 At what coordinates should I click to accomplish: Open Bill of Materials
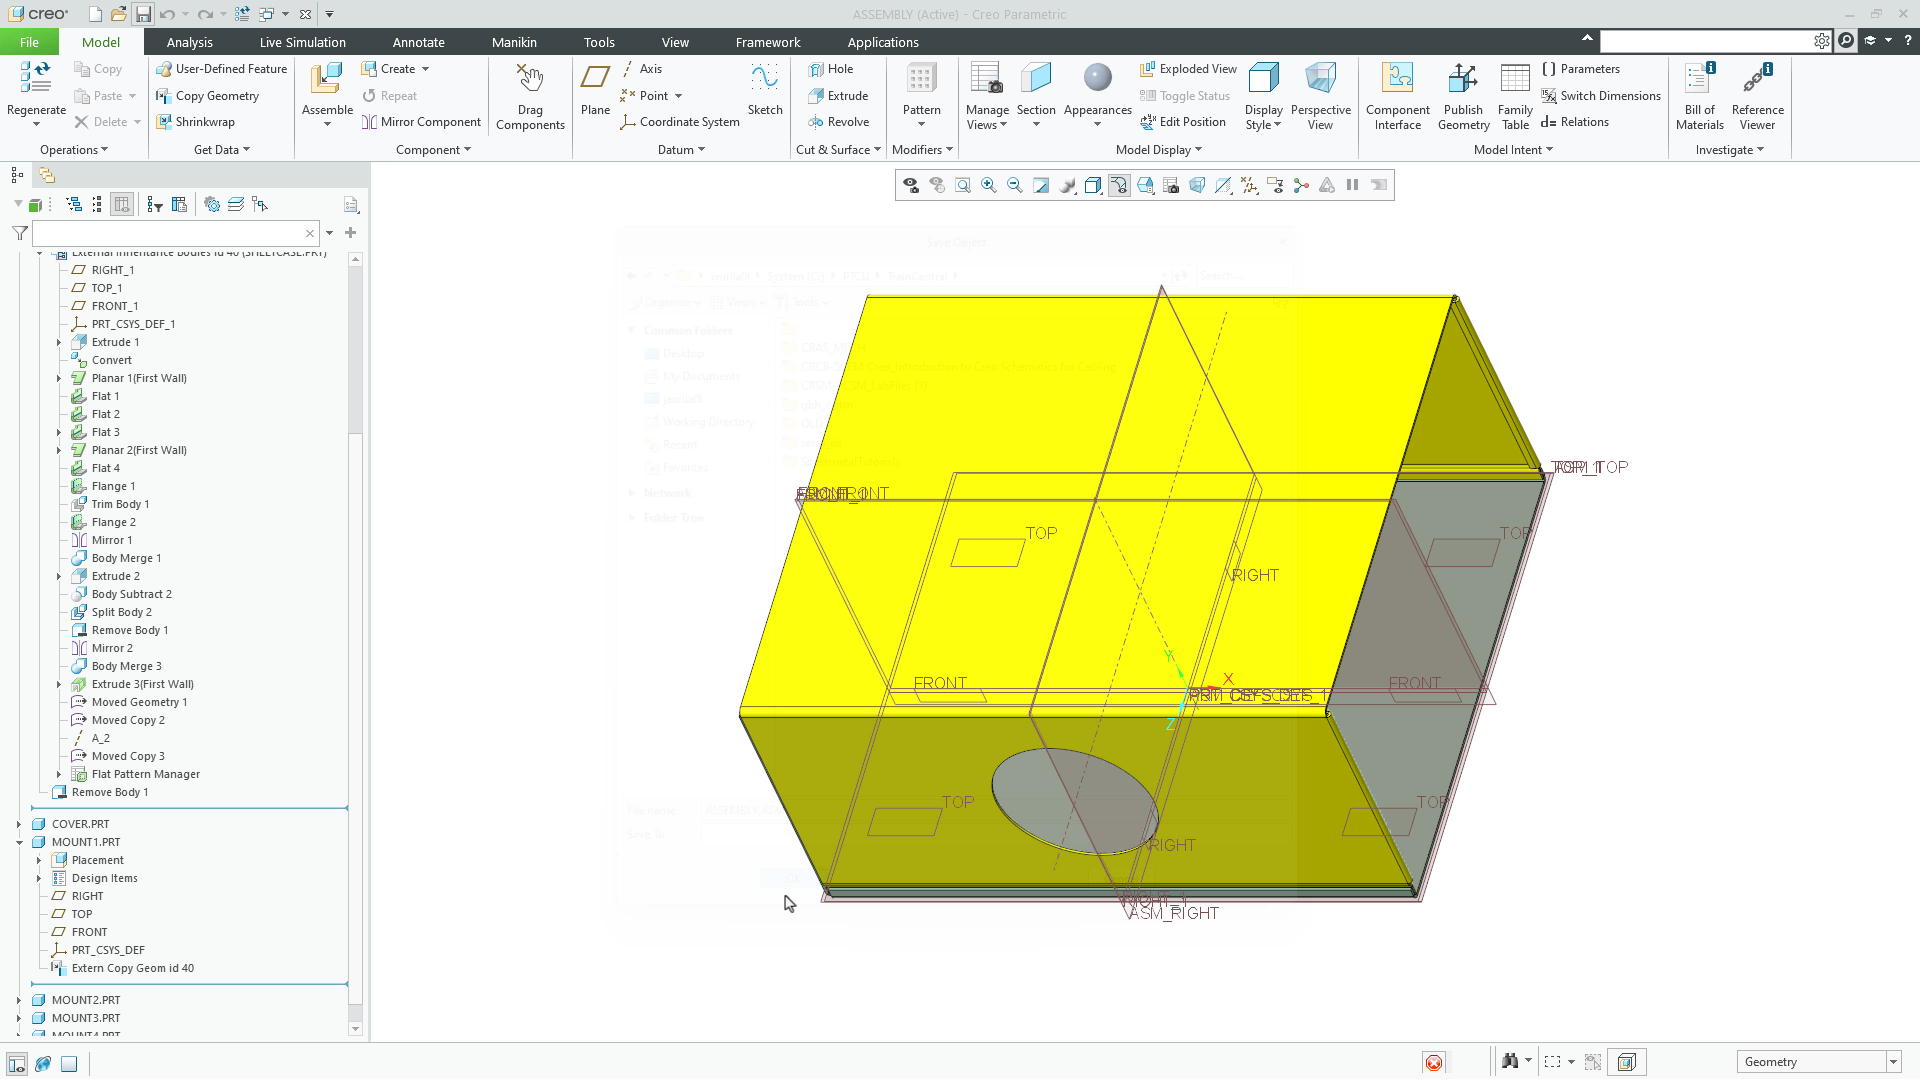click(x=1699, y=95)
